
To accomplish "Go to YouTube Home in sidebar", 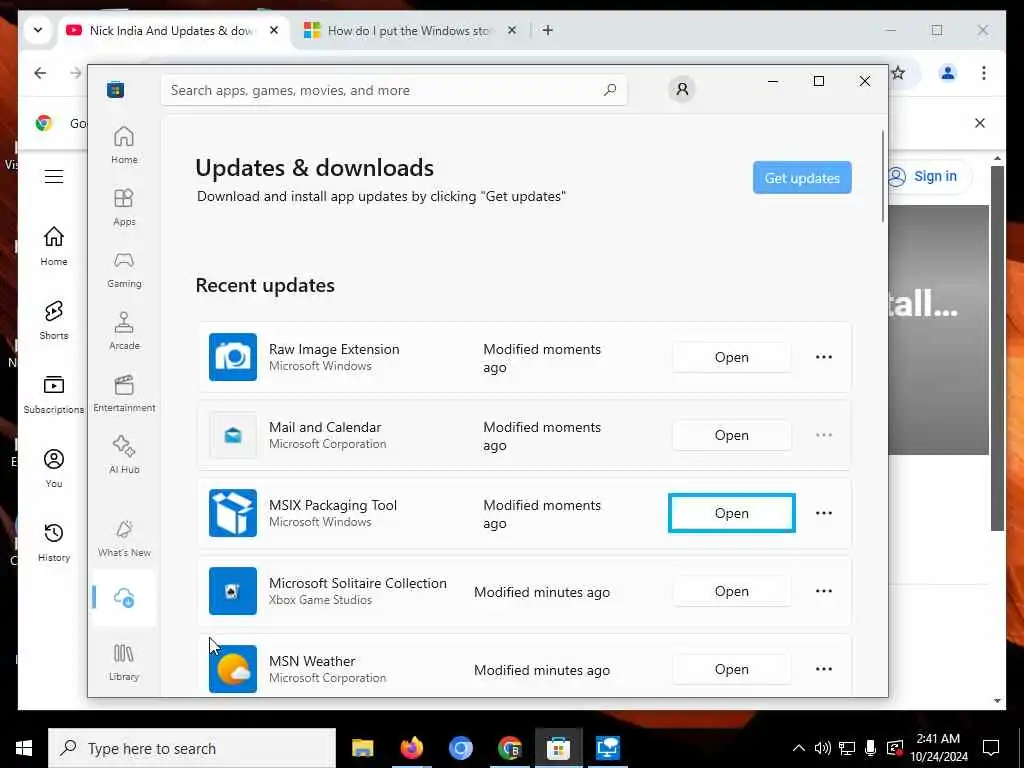I will pyautogui.click(x=54, y=246).
